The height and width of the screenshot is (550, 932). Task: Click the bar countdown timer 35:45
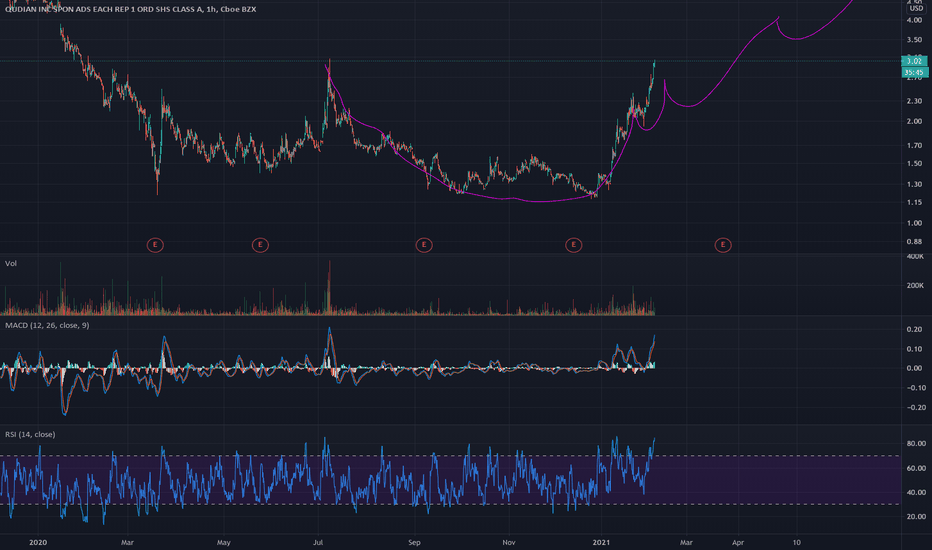click(914, 73)
